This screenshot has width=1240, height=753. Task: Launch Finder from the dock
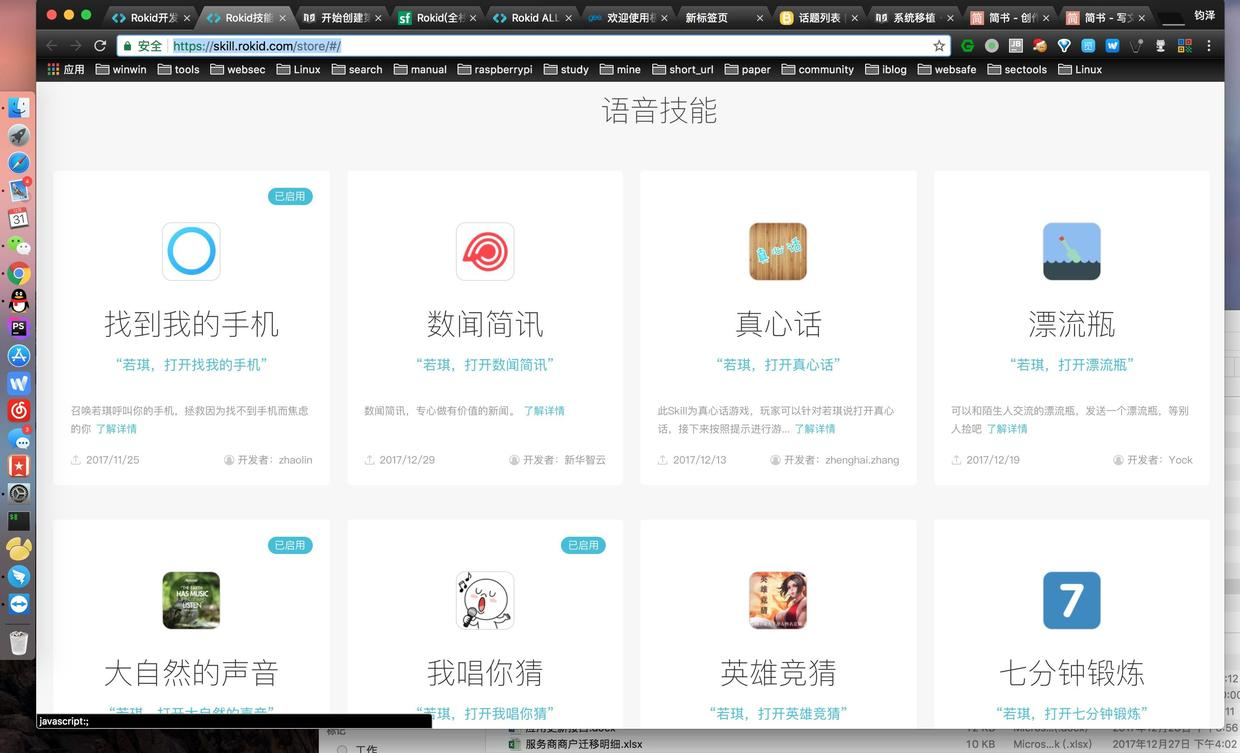19,108
